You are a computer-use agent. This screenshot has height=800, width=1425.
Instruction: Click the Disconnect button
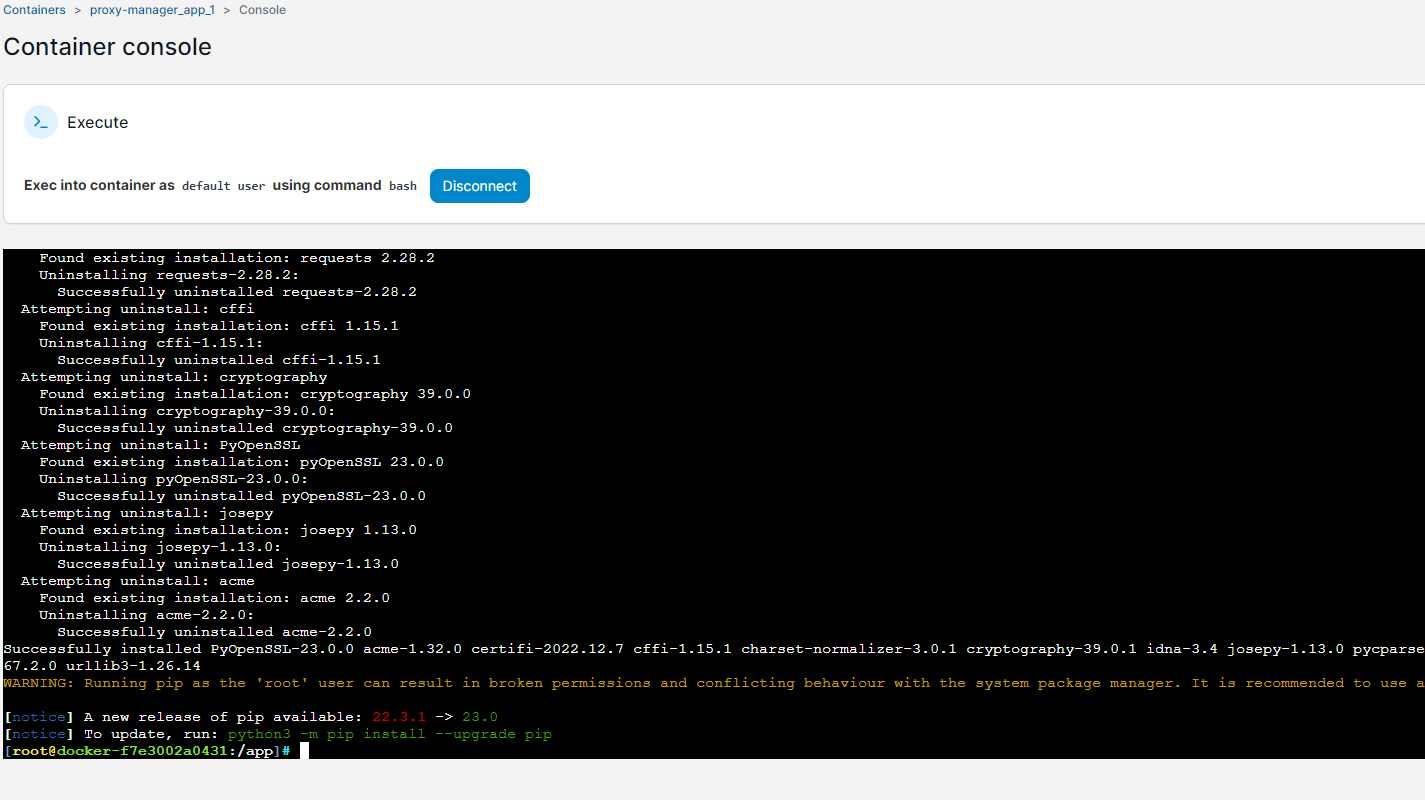(x=480, y=186)
